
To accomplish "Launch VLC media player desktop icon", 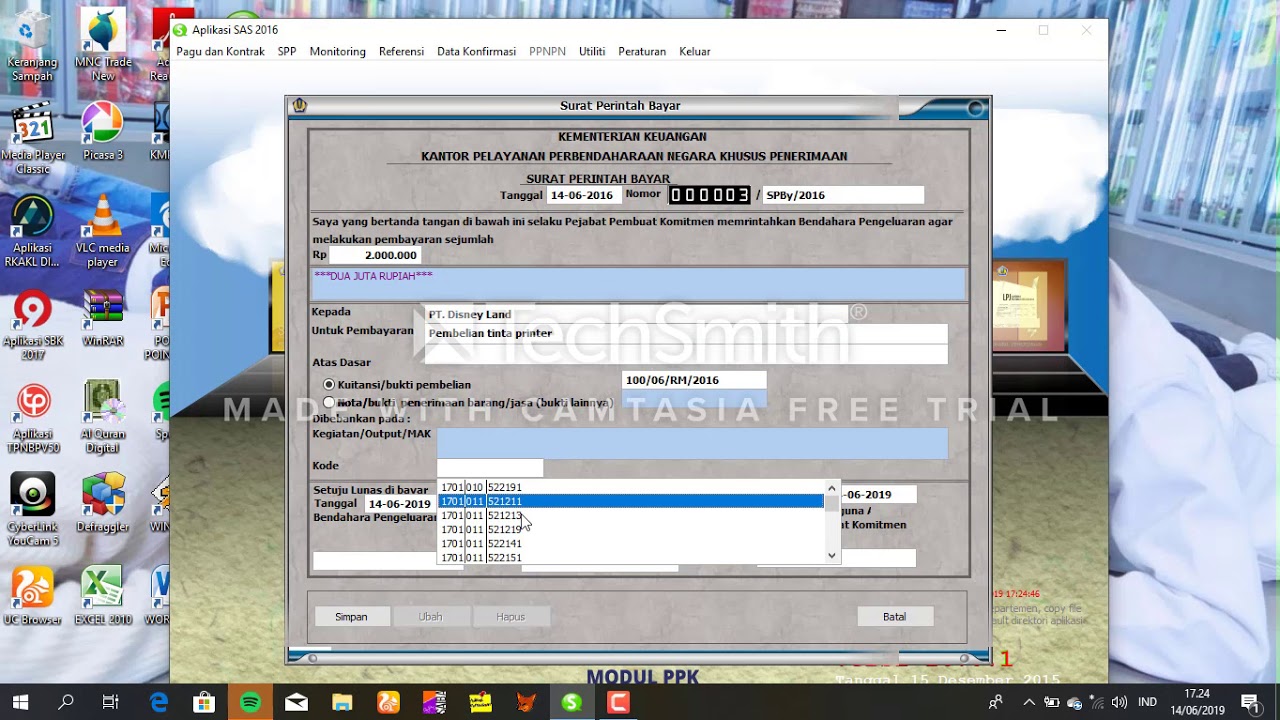I will [103, 232].
